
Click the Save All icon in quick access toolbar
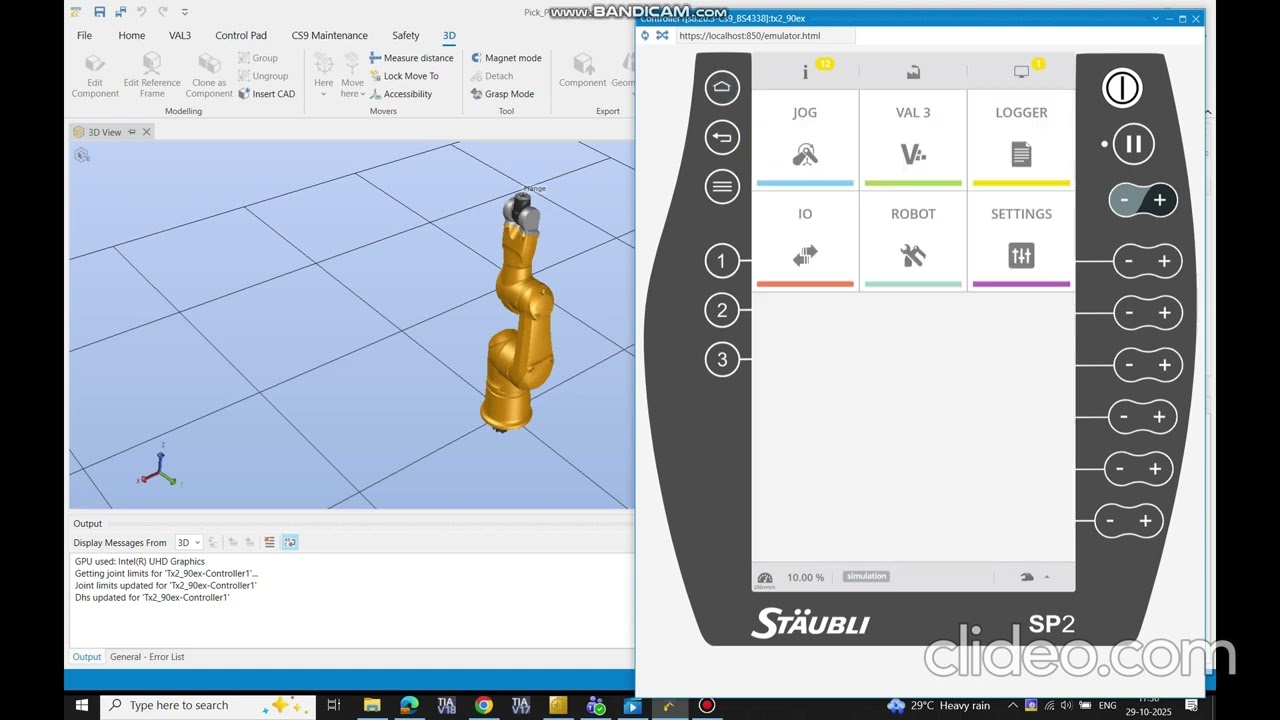coord(120,12)
